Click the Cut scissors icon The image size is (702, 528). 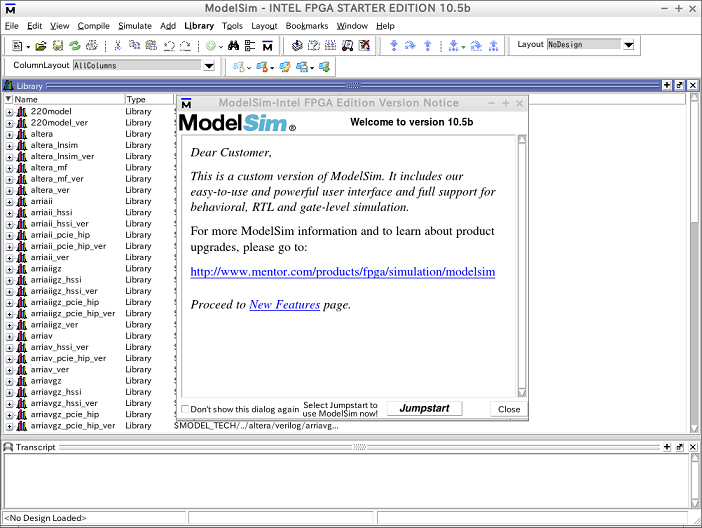pos(118,46)
